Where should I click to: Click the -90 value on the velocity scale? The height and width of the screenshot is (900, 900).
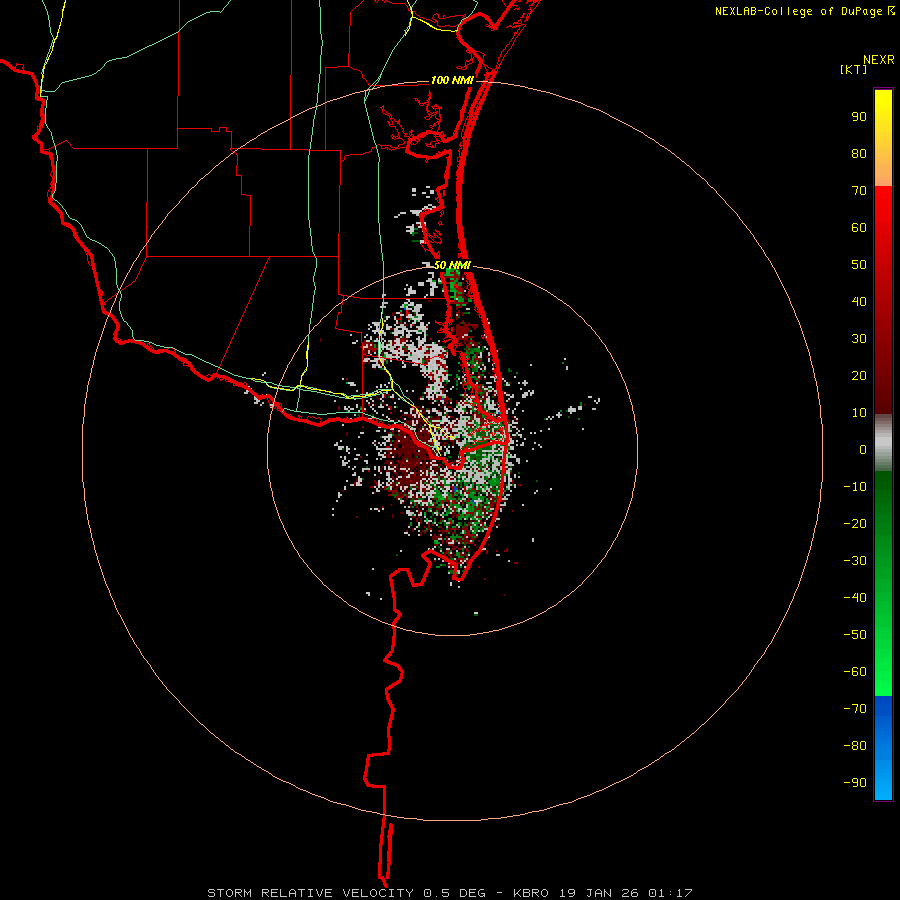click(855, 783)
